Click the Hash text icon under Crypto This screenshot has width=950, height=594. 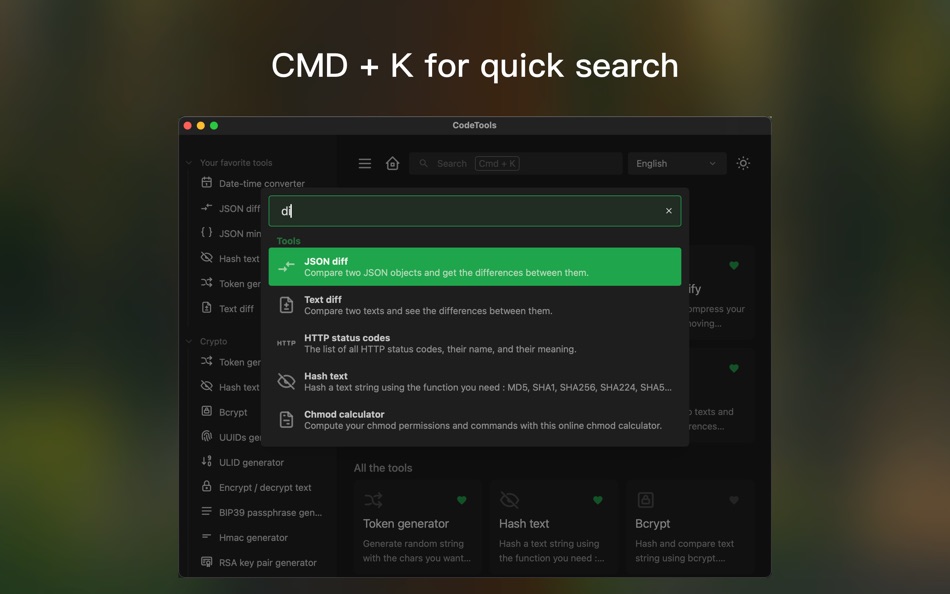pos(207,386)
